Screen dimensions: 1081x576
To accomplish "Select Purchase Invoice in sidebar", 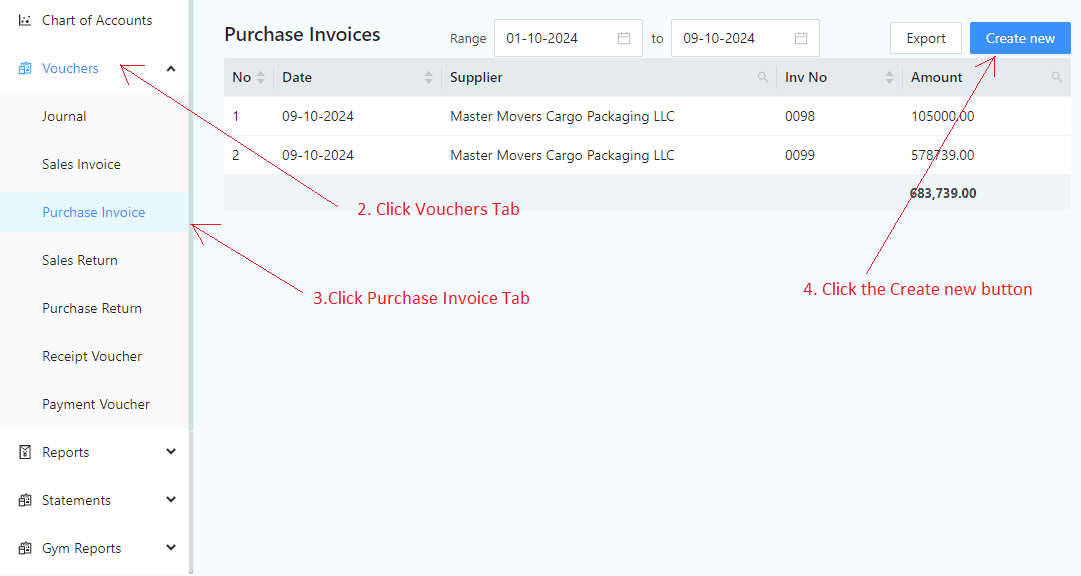I will coord(94,212).
